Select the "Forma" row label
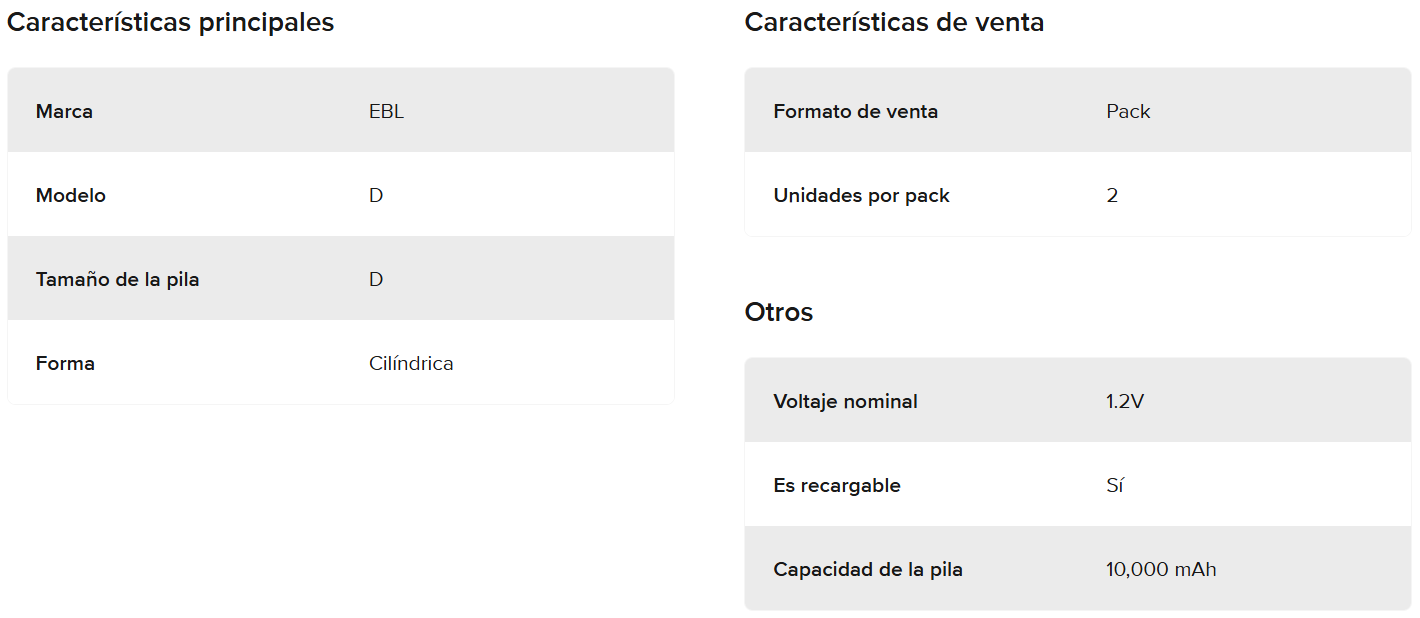Image resolution: width=1420 pixels, height=618 pixels. 65,363
